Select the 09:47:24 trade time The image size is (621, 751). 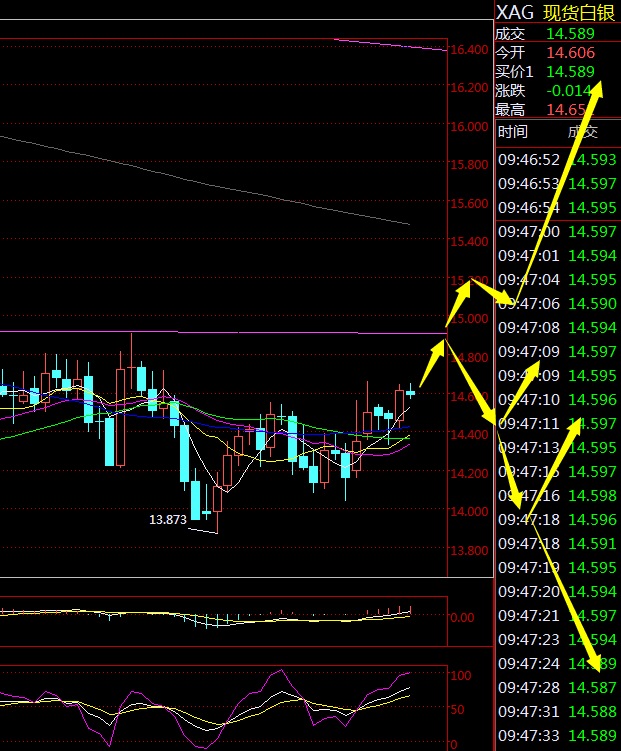[x=529, y=664]
